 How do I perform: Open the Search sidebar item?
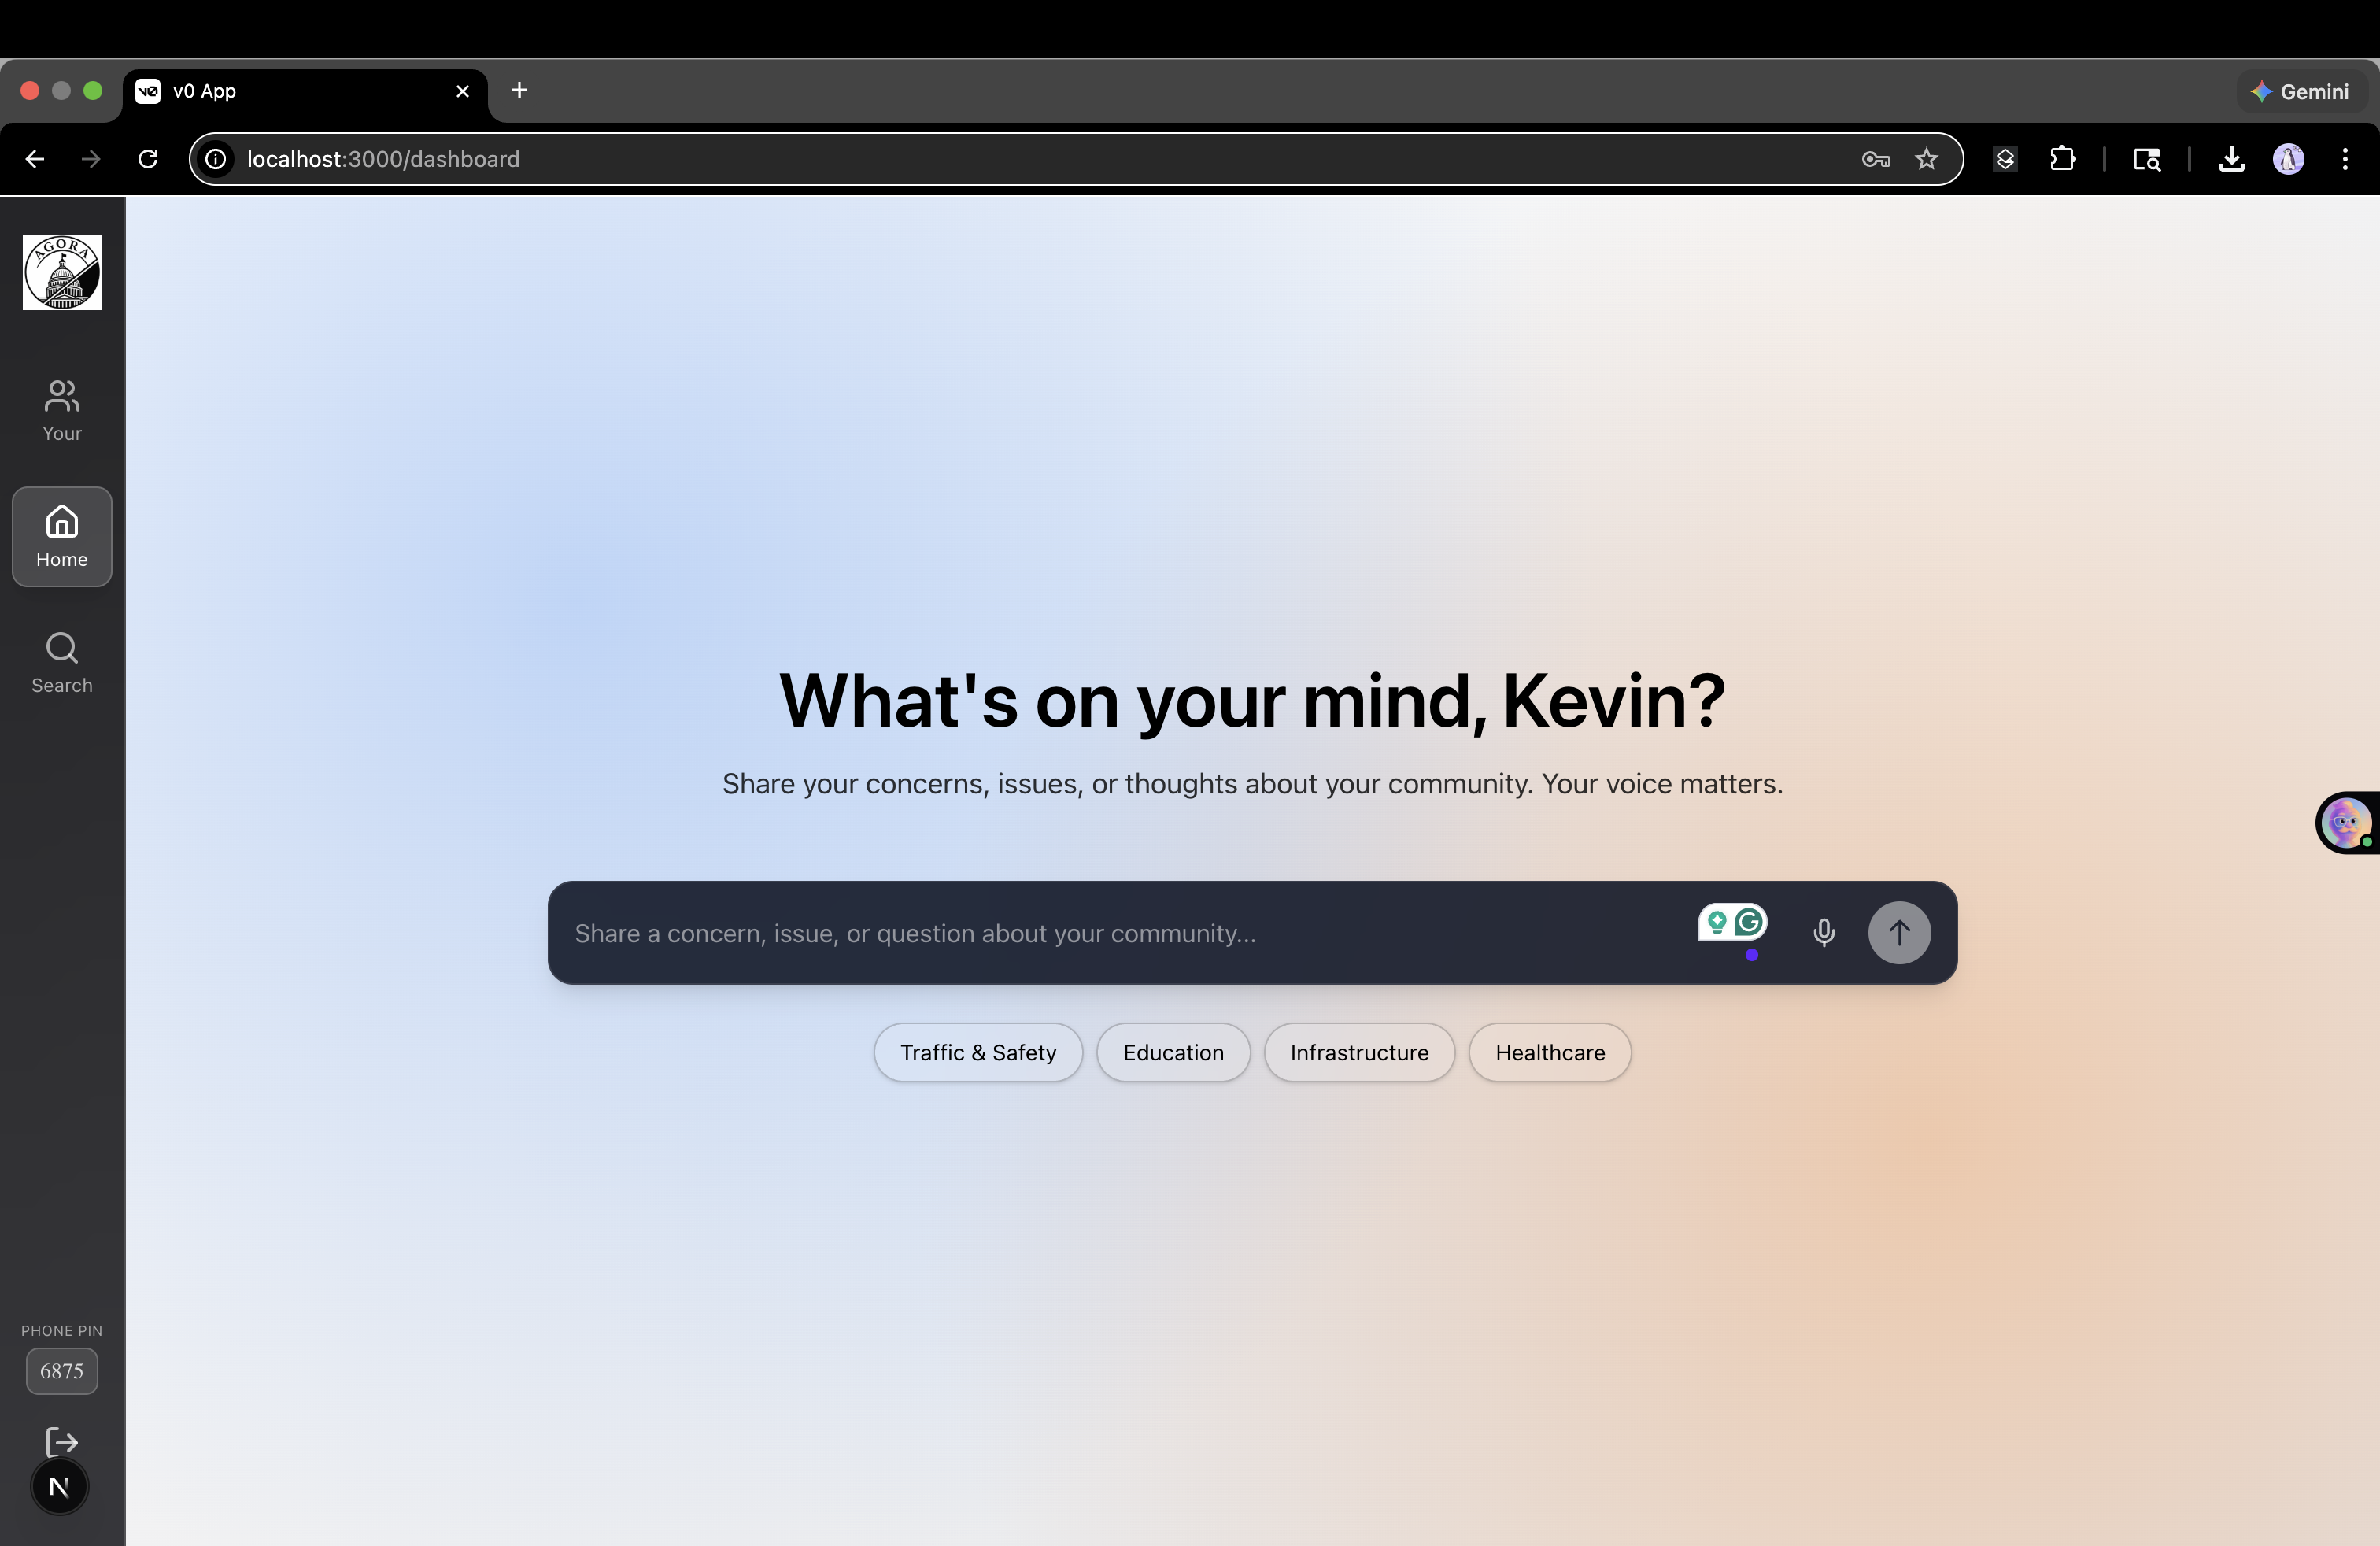pyautogui.click(x=62, y=662)
